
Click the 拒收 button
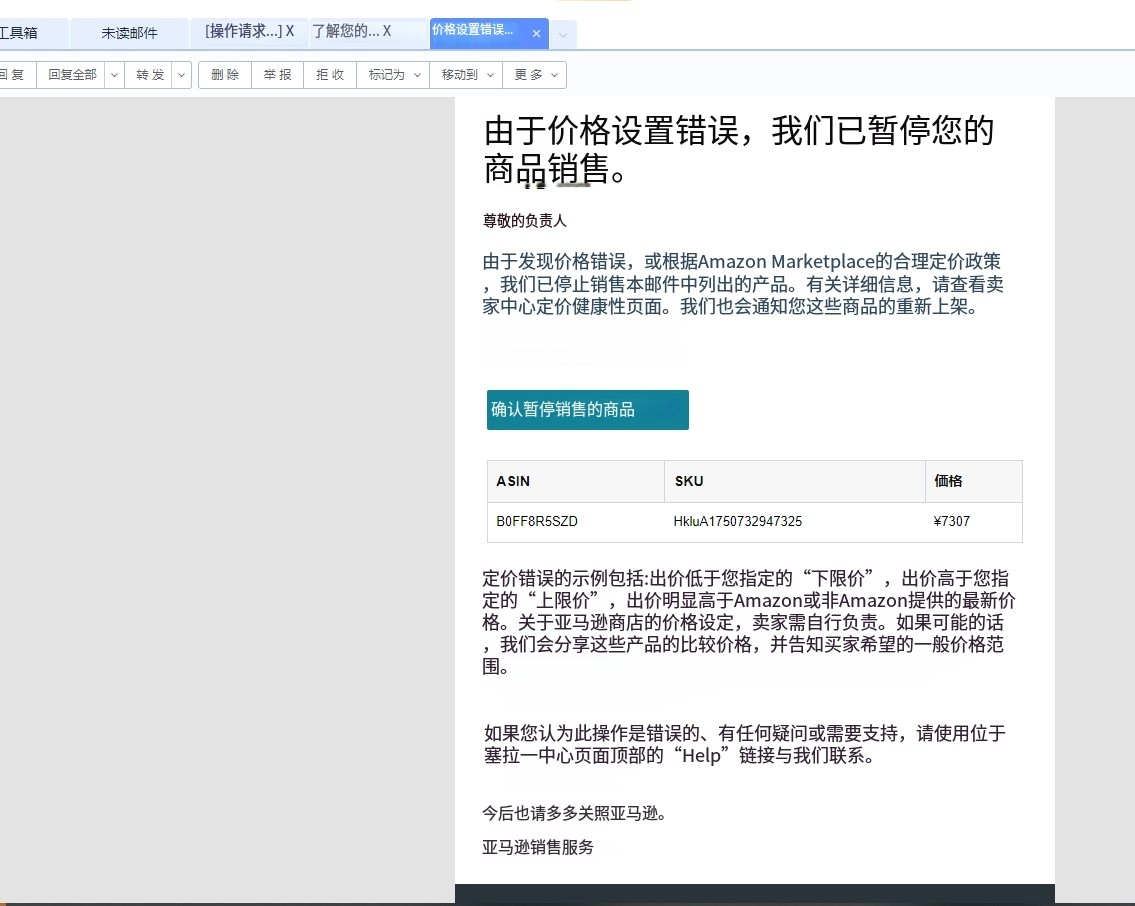330,75
